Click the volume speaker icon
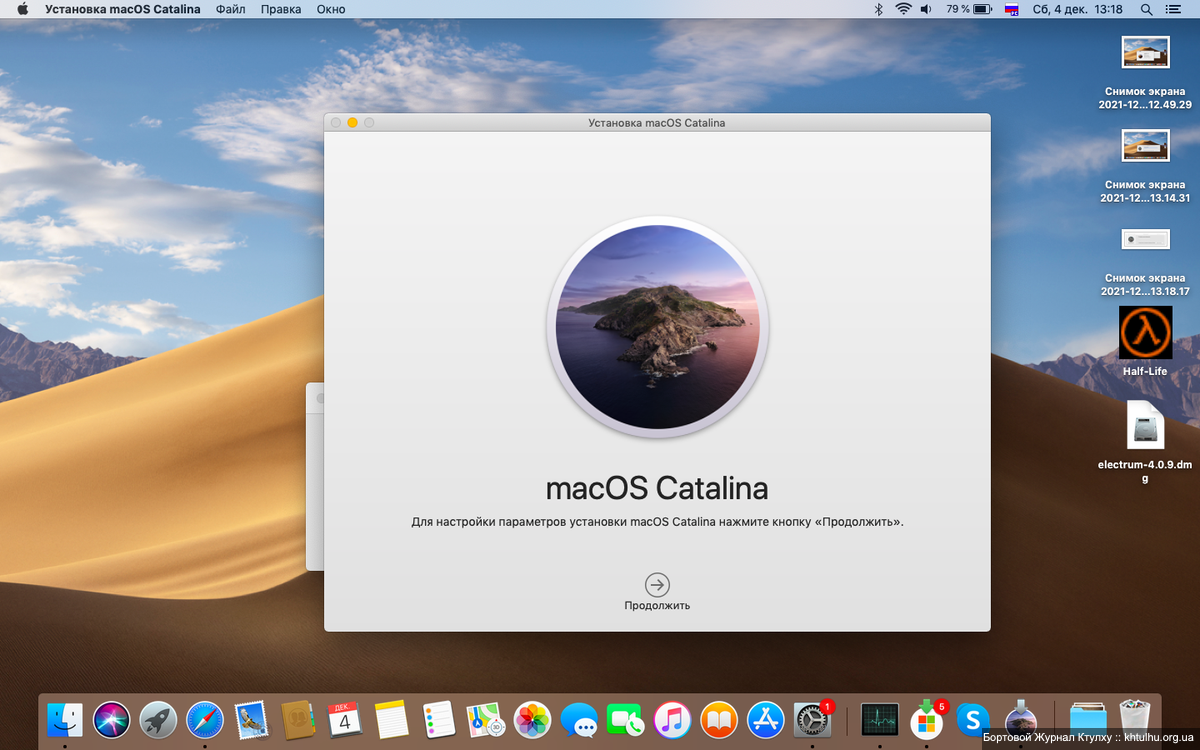 (x=926, y=9)
